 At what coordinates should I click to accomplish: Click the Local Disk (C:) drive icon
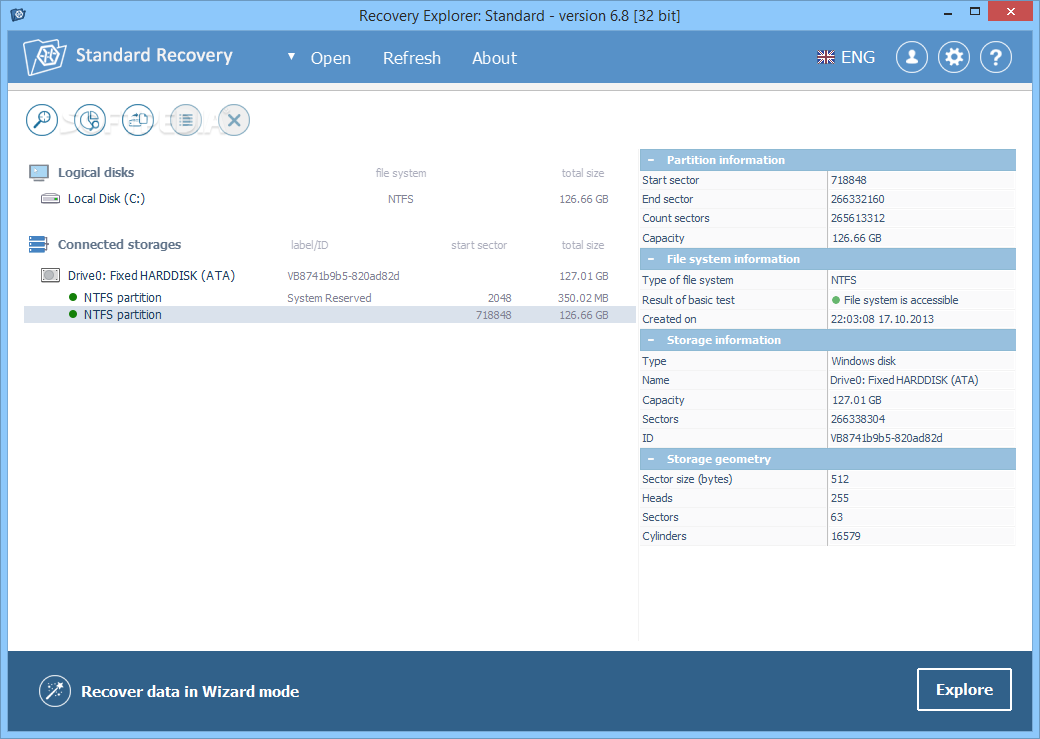pos(50,198)
